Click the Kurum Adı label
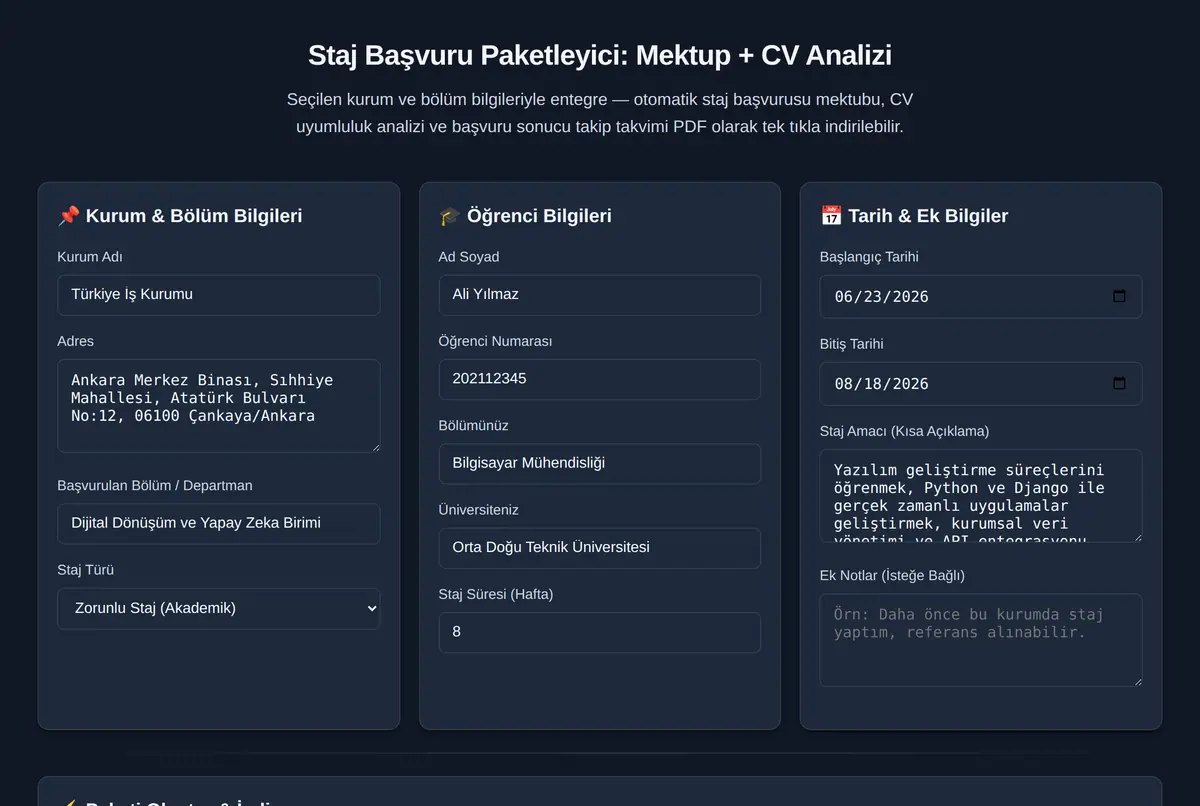 coord(90,257)
